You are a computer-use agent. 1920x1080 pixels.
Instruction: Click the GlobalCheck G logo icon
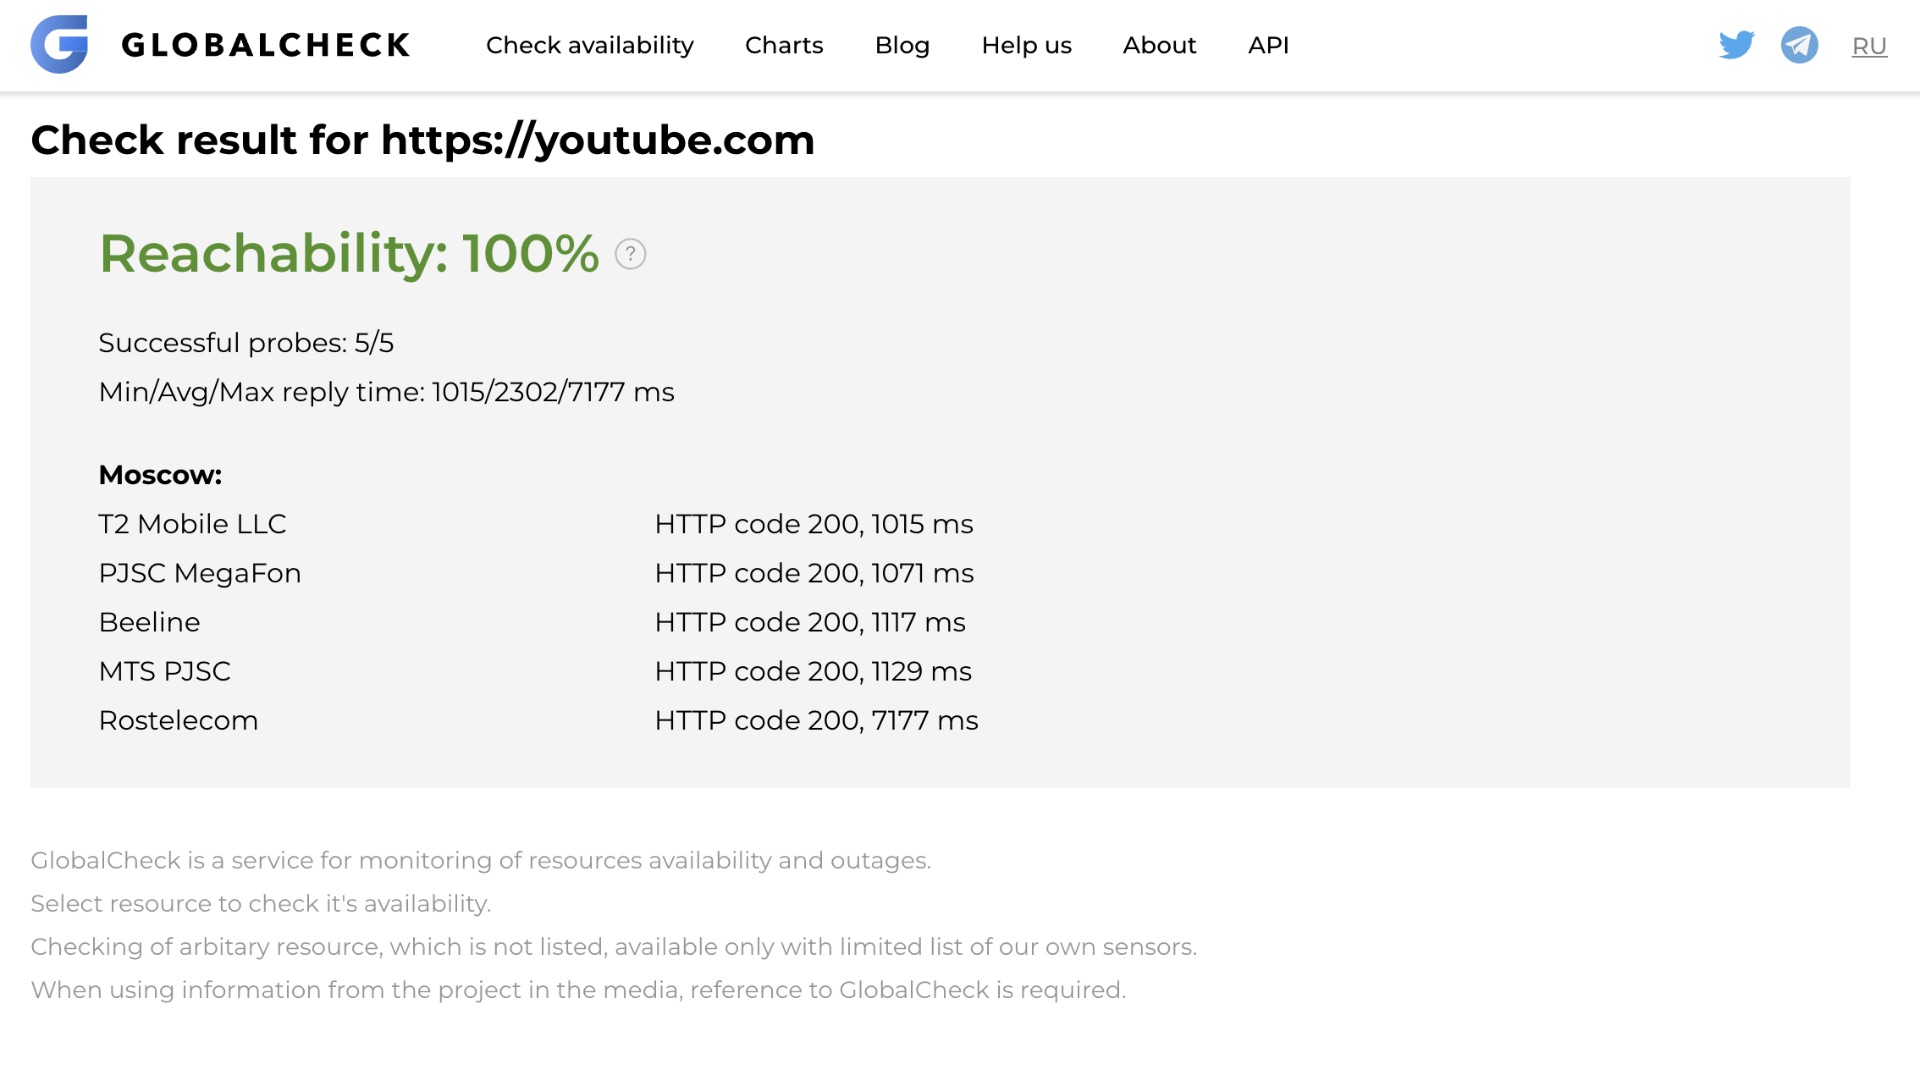point(59,44)
